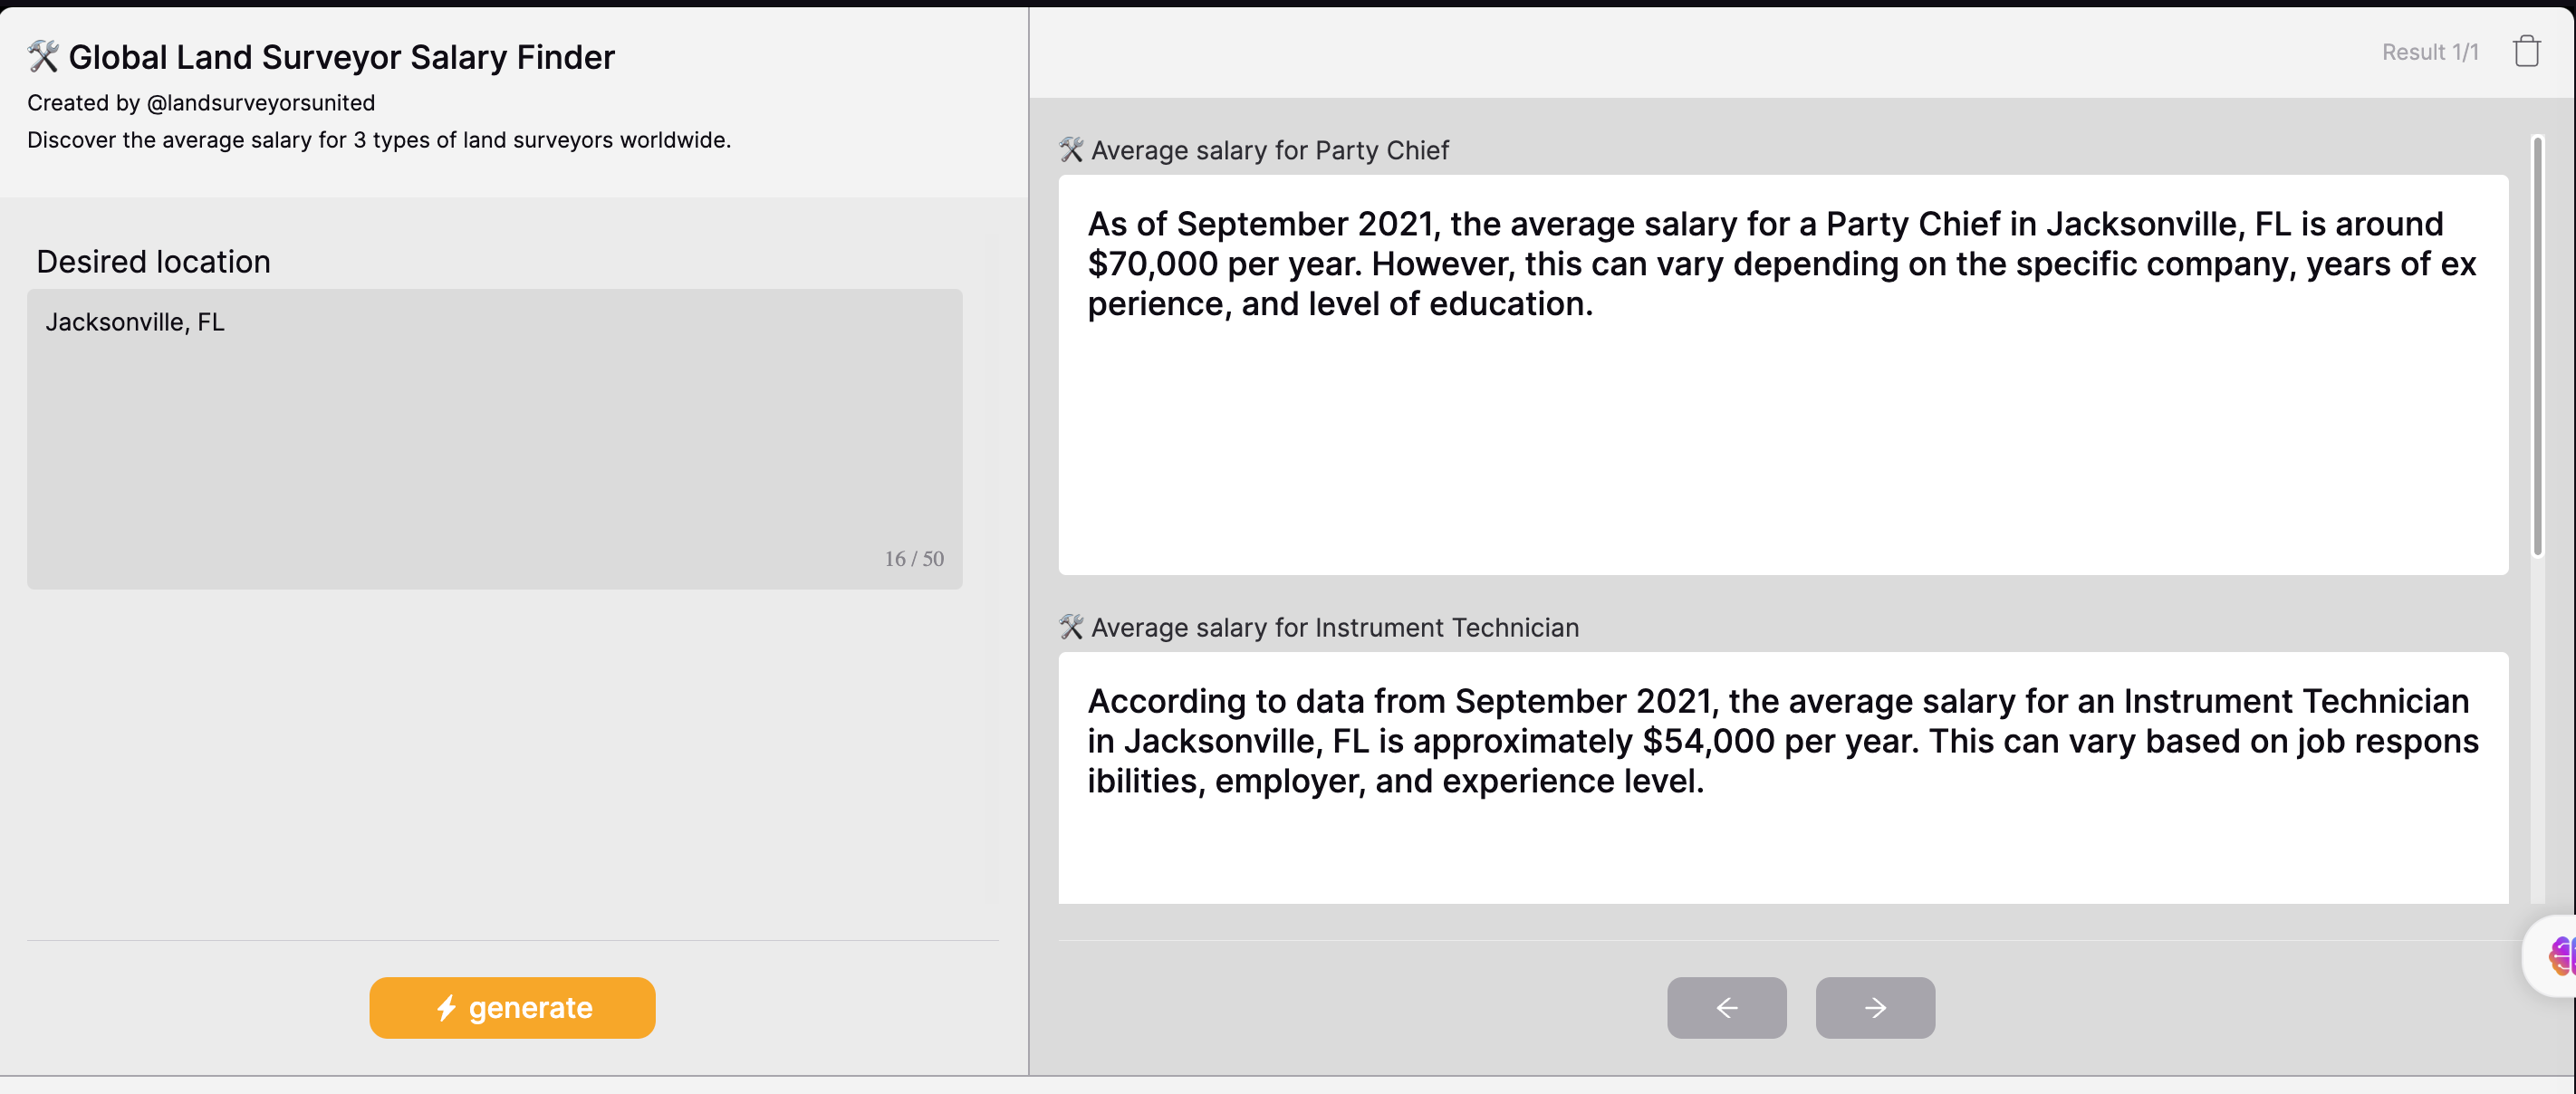
Task: Click tools icon next to Party Chief heading
Action: click(x=1071, y=150)
